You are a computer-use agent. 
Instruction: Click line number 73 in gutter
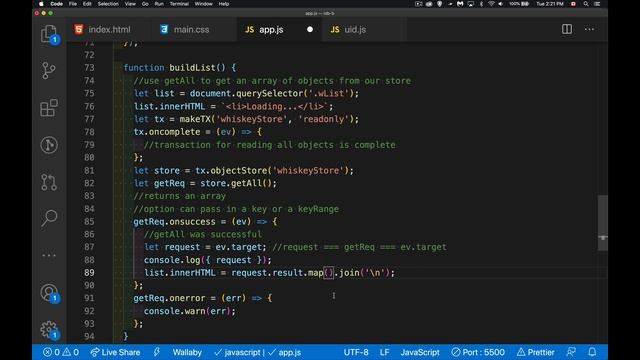[89, 67]
